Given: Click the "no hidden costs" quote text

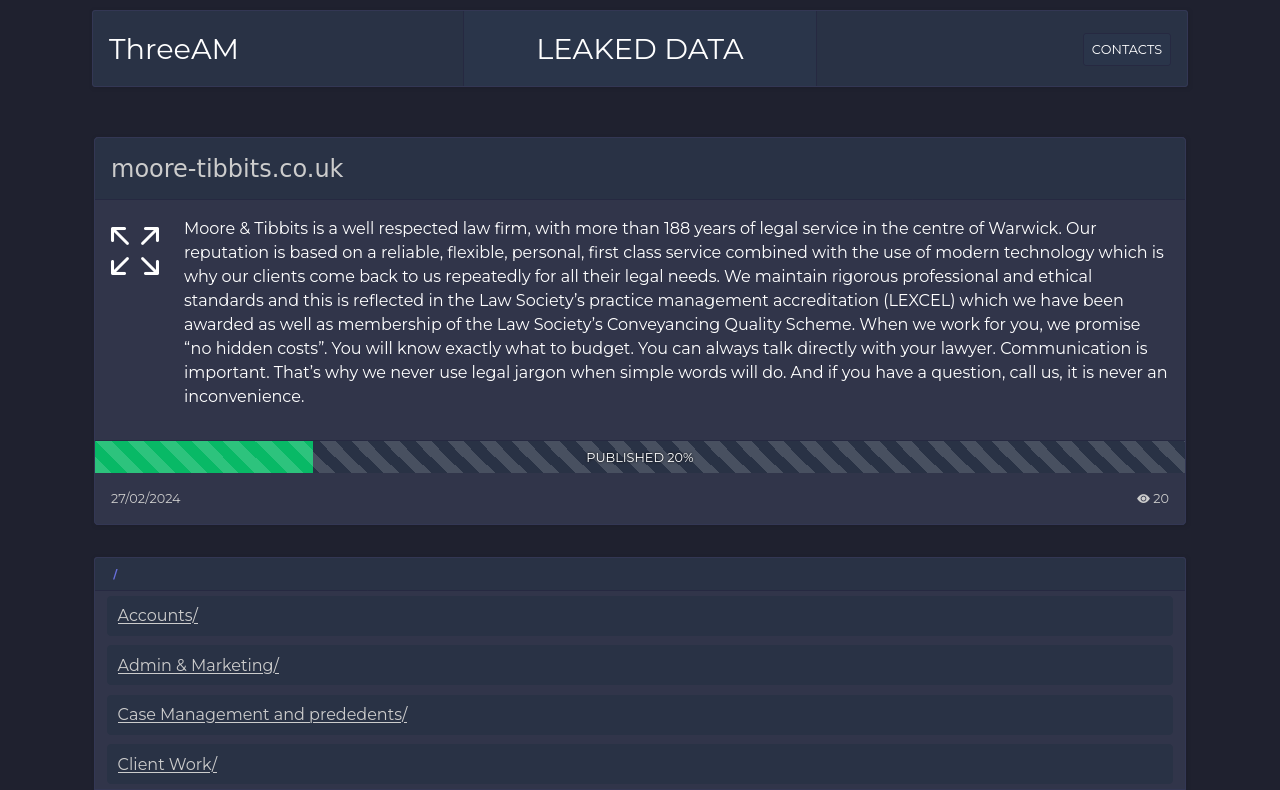Looking at the screenshot, I should coord(252,348).
